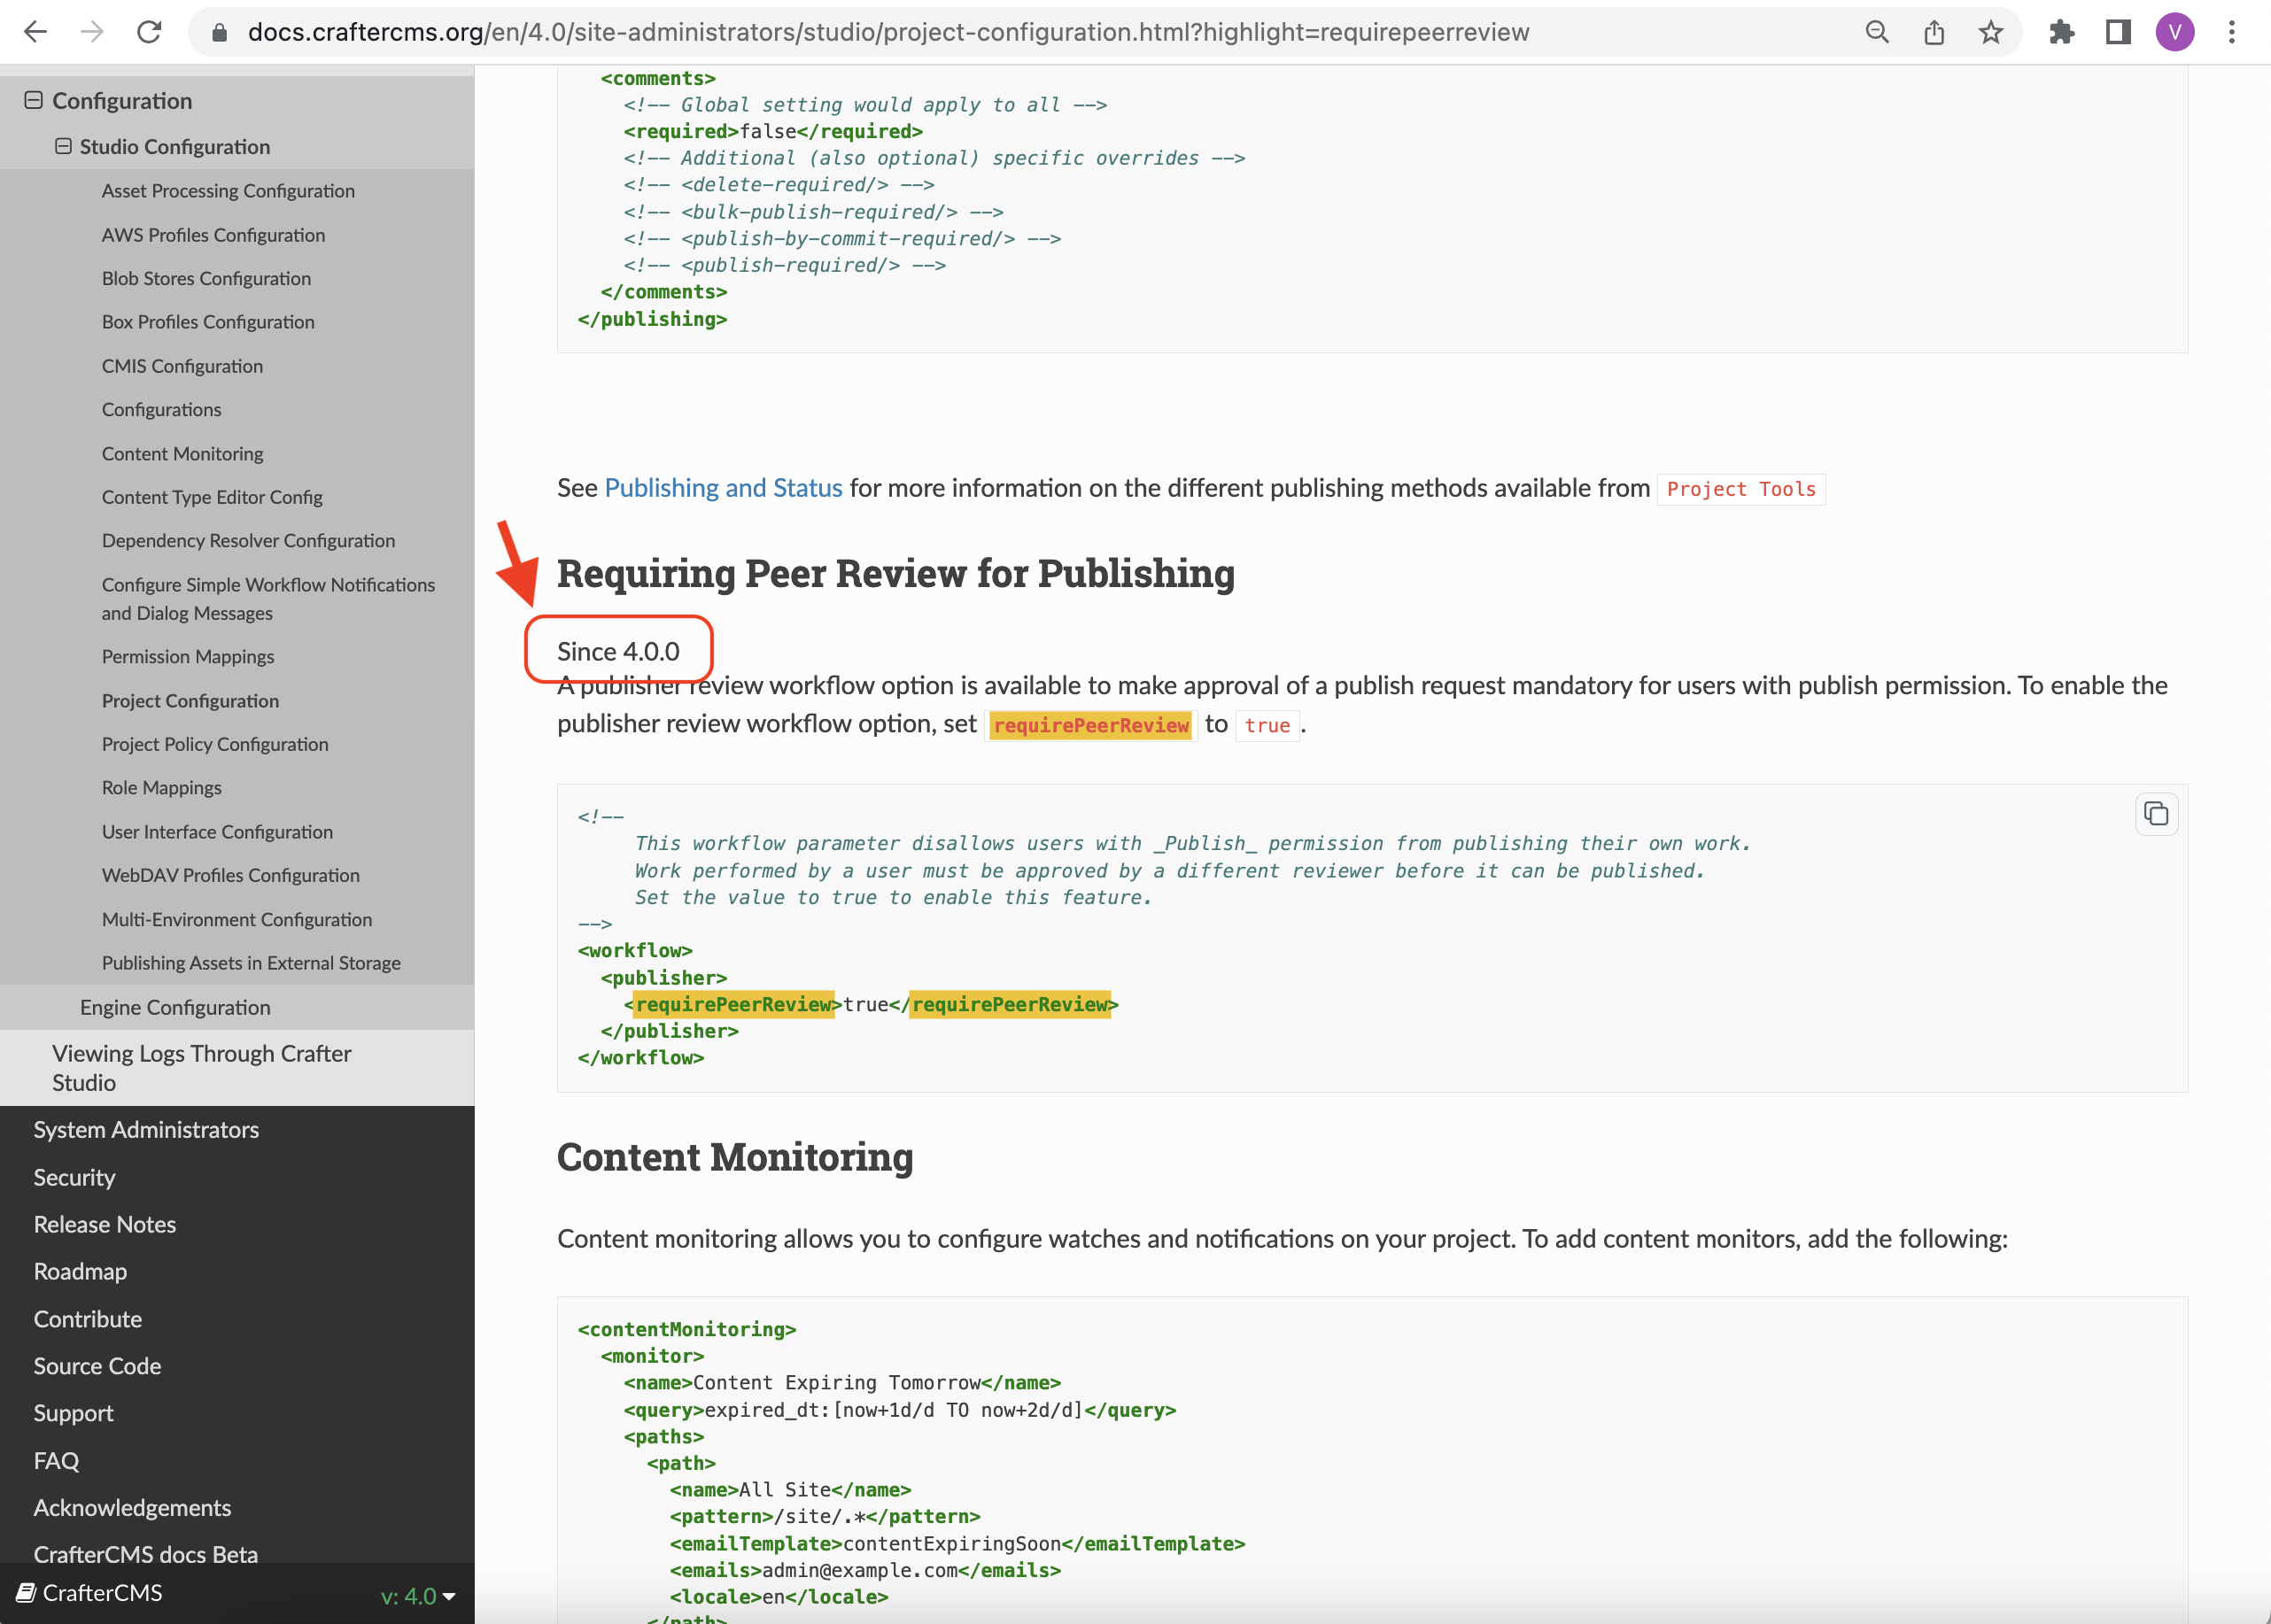Open Viewing Logs Through Crafter Studio
Screen dimensions: 2271x1624
201,1068
